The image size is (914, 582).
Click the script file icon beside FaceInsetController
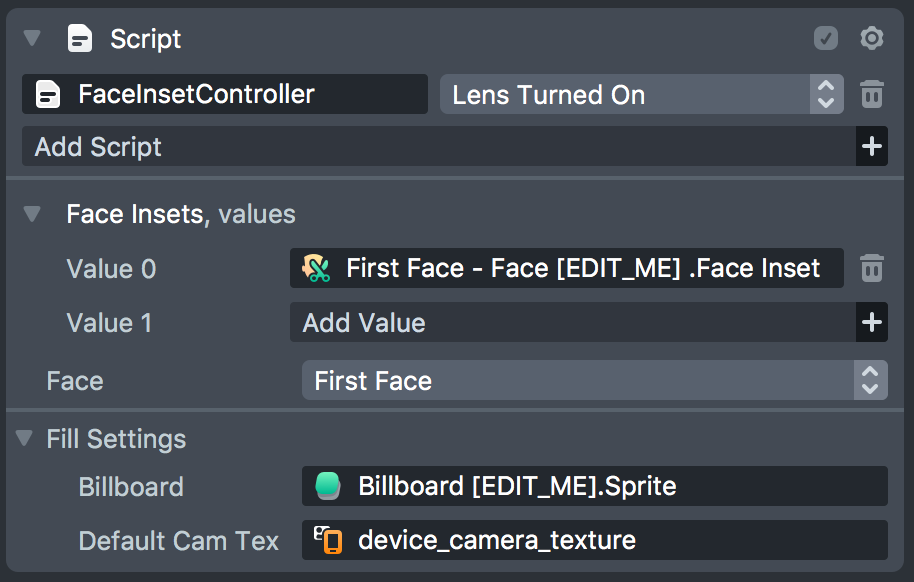[x=48, y=95]
